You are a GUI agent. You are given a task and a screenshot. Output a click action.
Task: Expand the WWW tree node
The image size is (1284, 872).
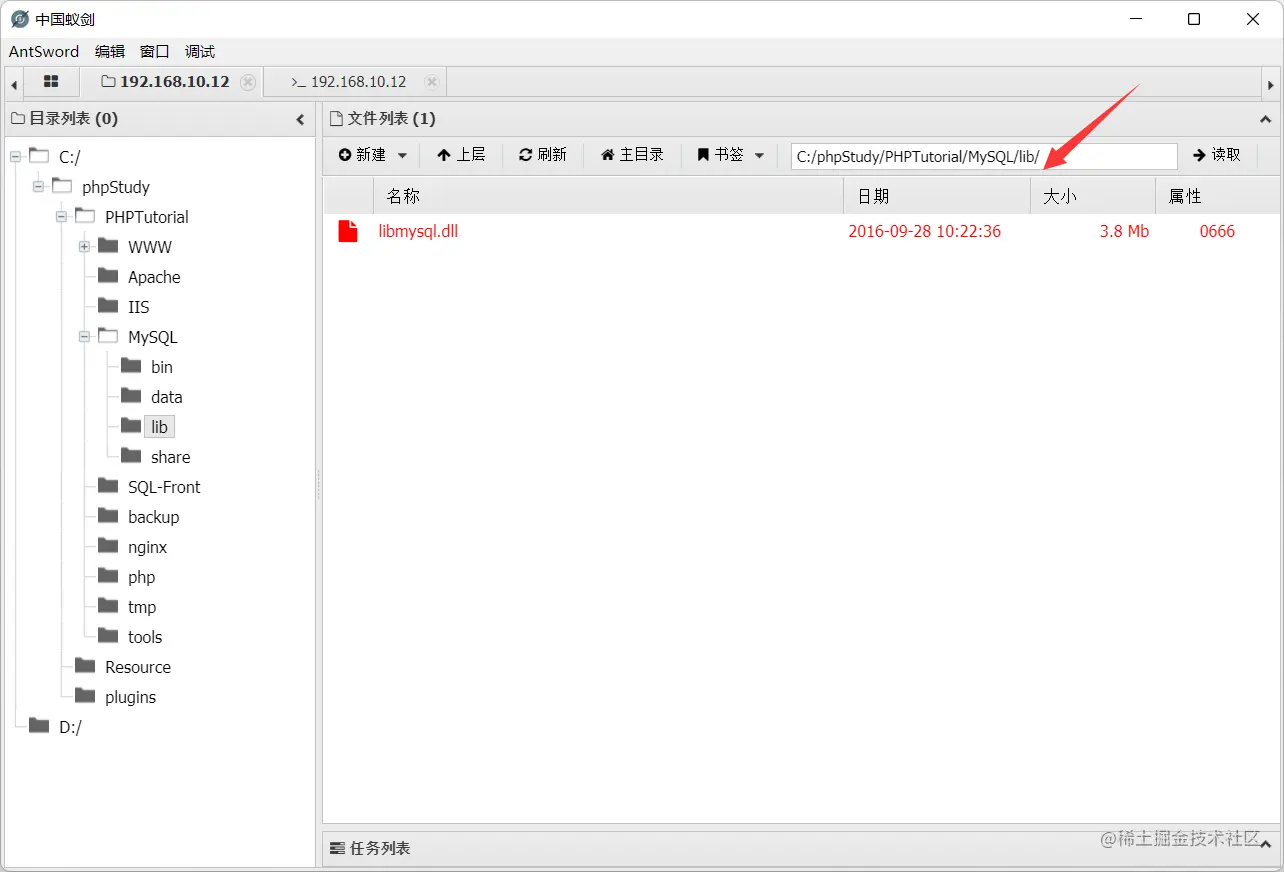(x=85, y=246)
